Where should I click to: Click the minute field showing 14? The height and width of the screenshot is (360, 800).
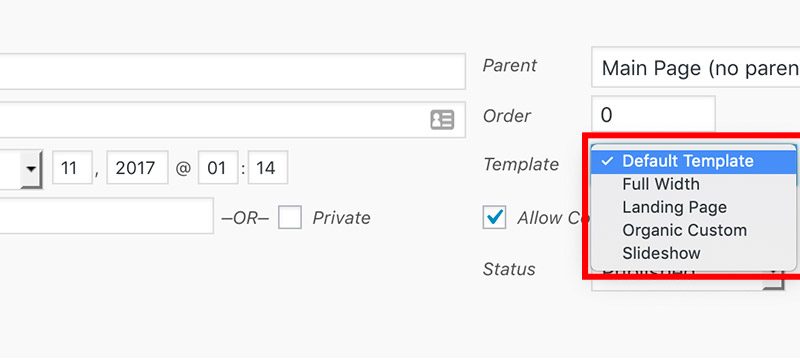coord(268,167)
